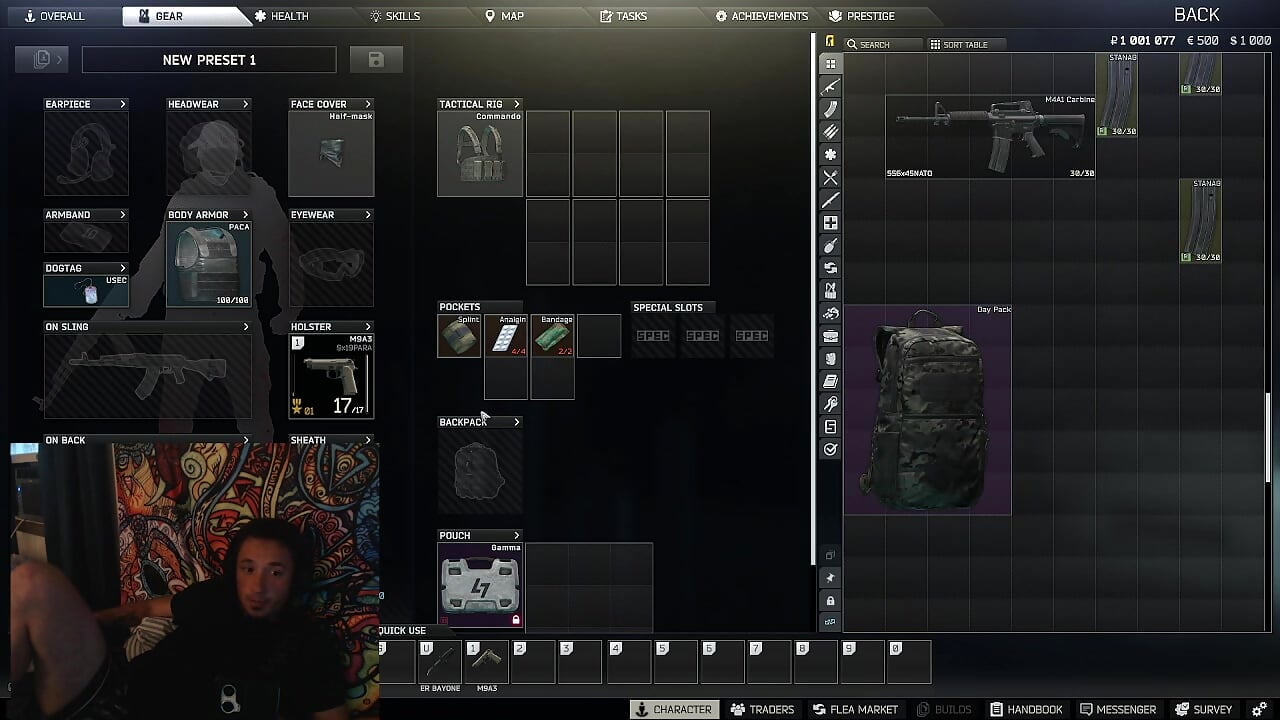Click the stash Search field
The height and width of the screenshot is (720, 1280).
click(x=882, y=45)
